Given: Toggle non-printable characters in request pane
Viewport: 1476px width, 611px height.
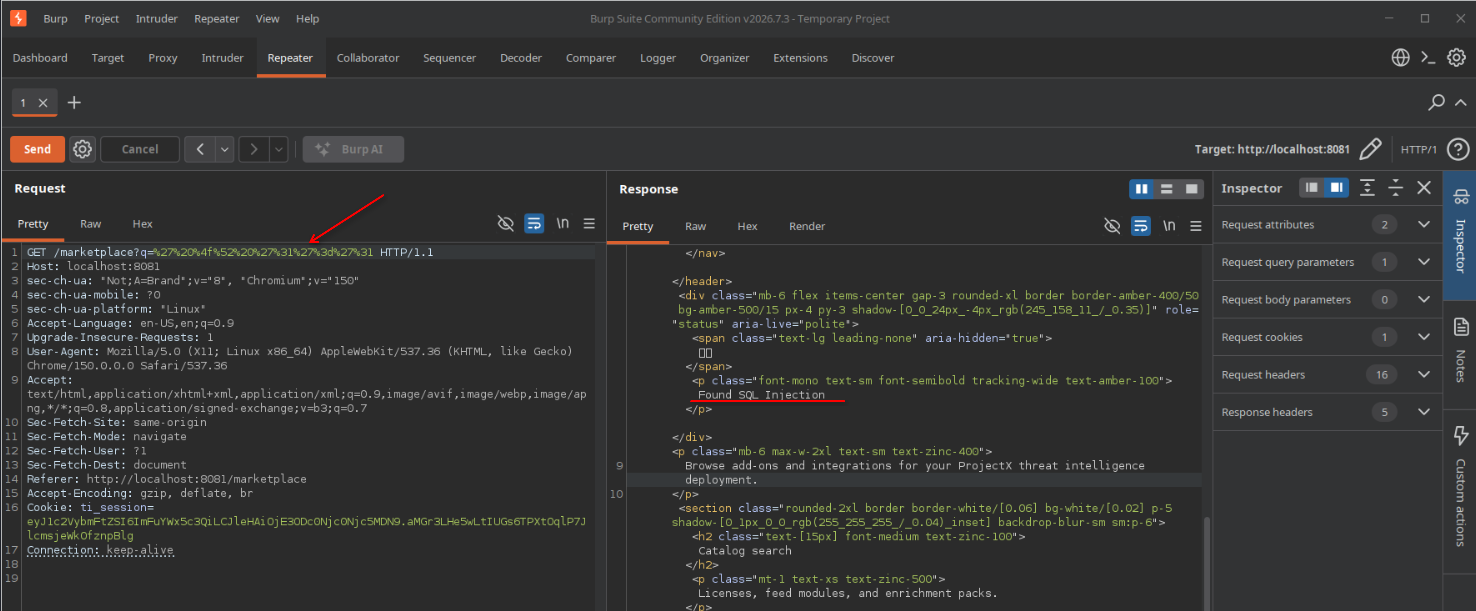Looking at the screenshot, I should (563, 224).
